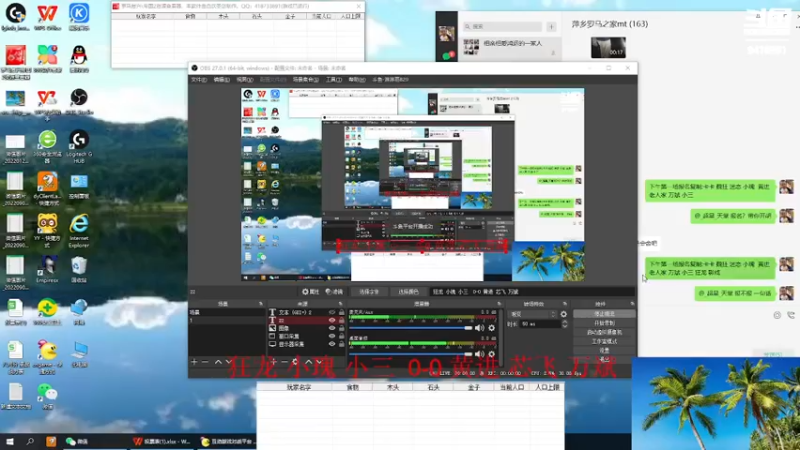The image size is (800, 450).
Task: Remove selected scene with minus icon
Action: (x=205, y=362)
